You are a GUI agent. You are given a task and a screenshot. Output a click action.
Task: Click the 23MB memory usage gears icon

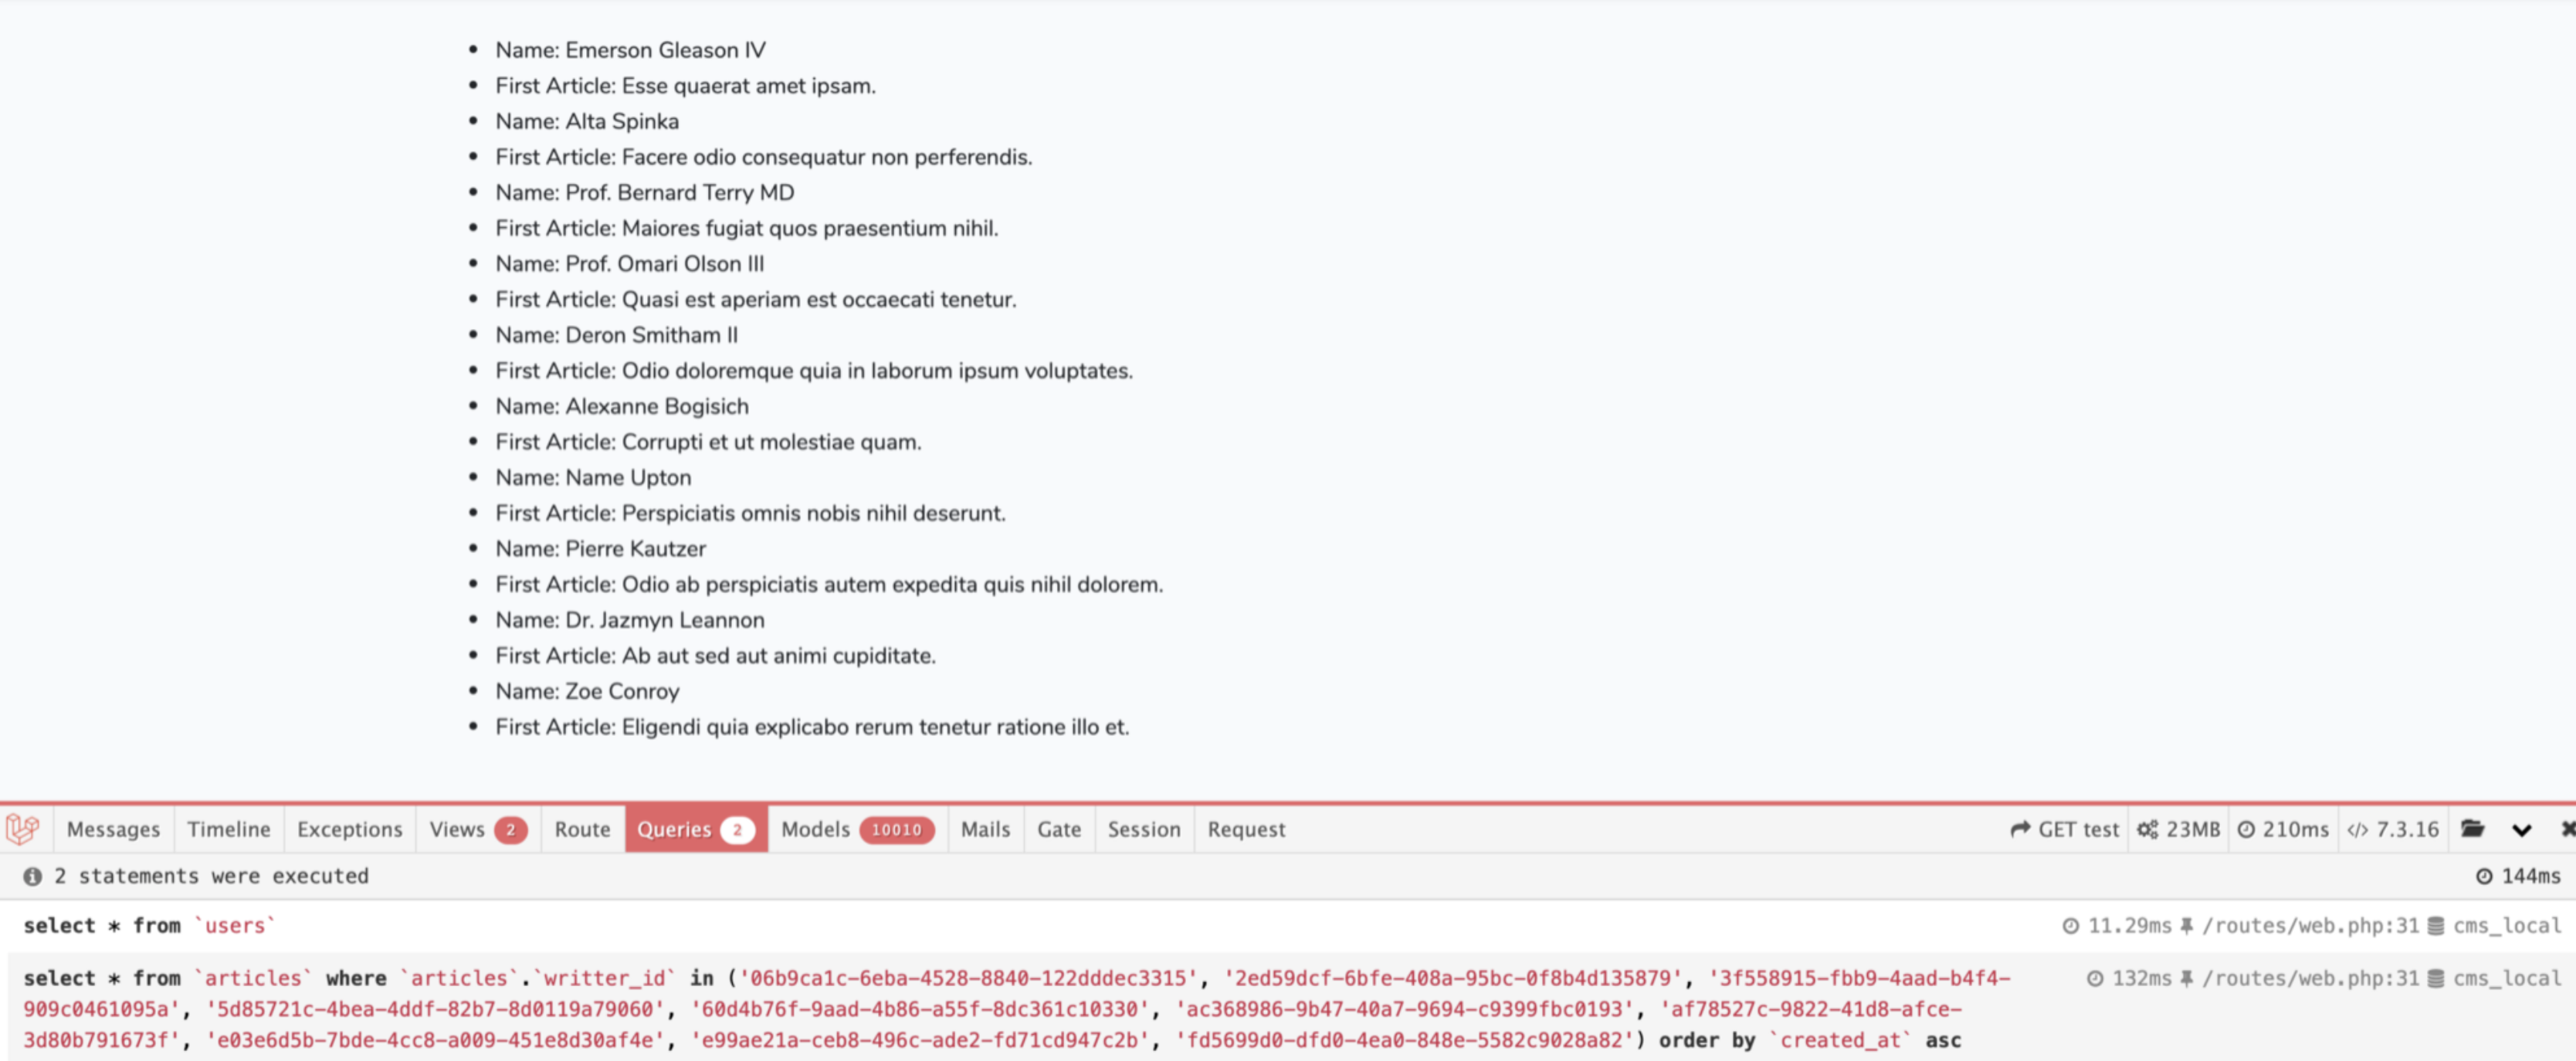point(2147,829)
